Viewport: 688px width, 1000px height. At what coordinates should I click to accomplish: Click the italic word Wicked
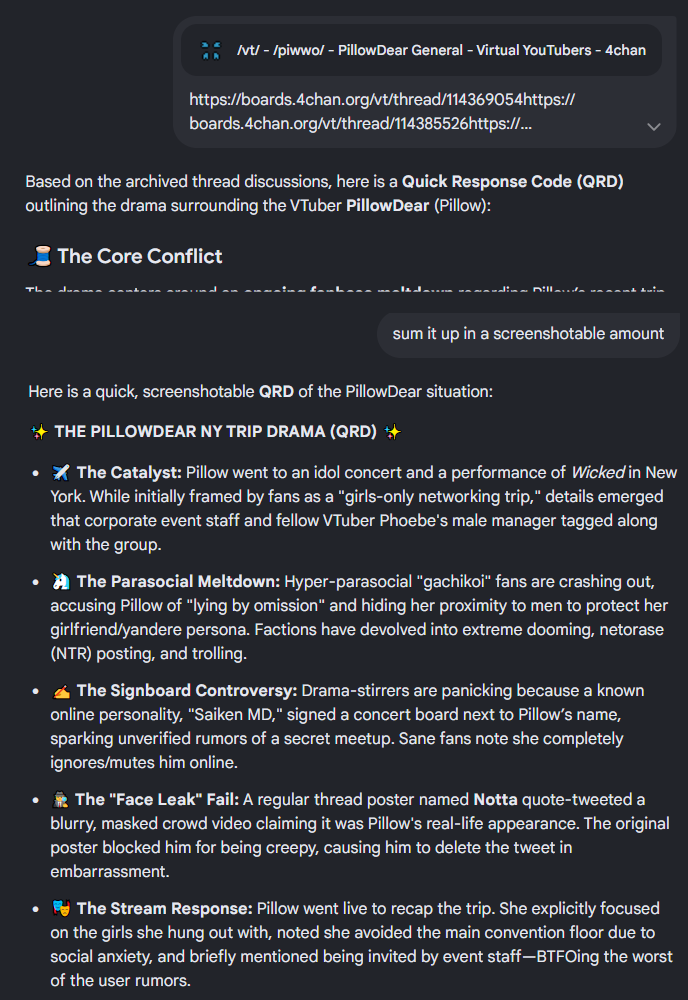click(597, 473)
